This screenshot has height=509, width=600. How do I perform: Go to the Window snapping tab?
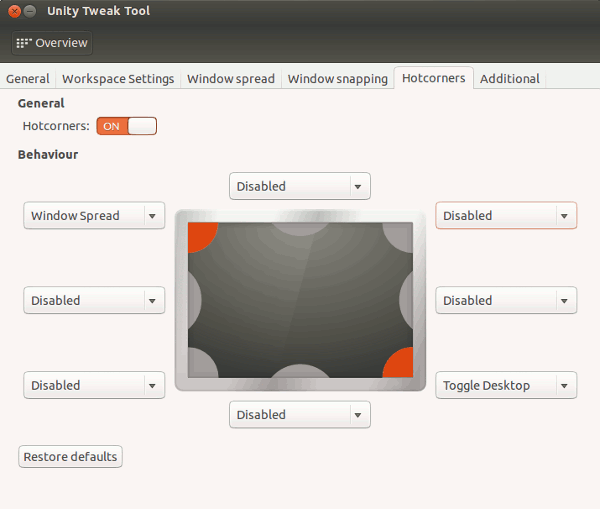(338, 78)
